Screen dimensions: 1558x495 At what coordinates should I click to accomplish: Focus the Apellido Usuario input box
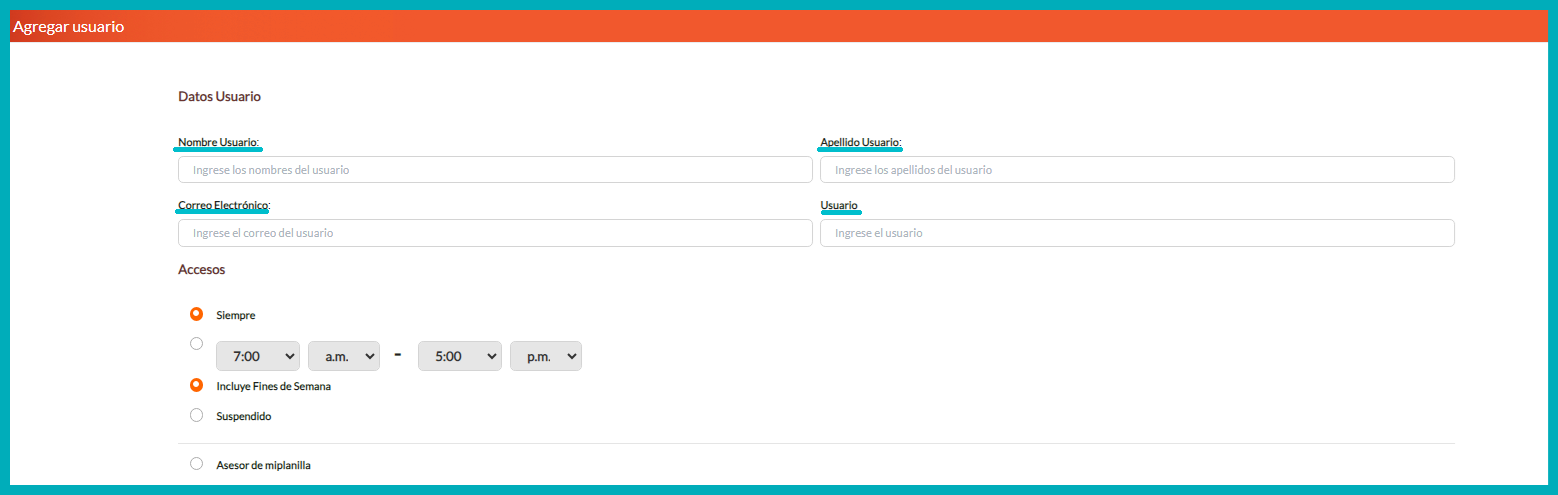(x=1137, y=170)
